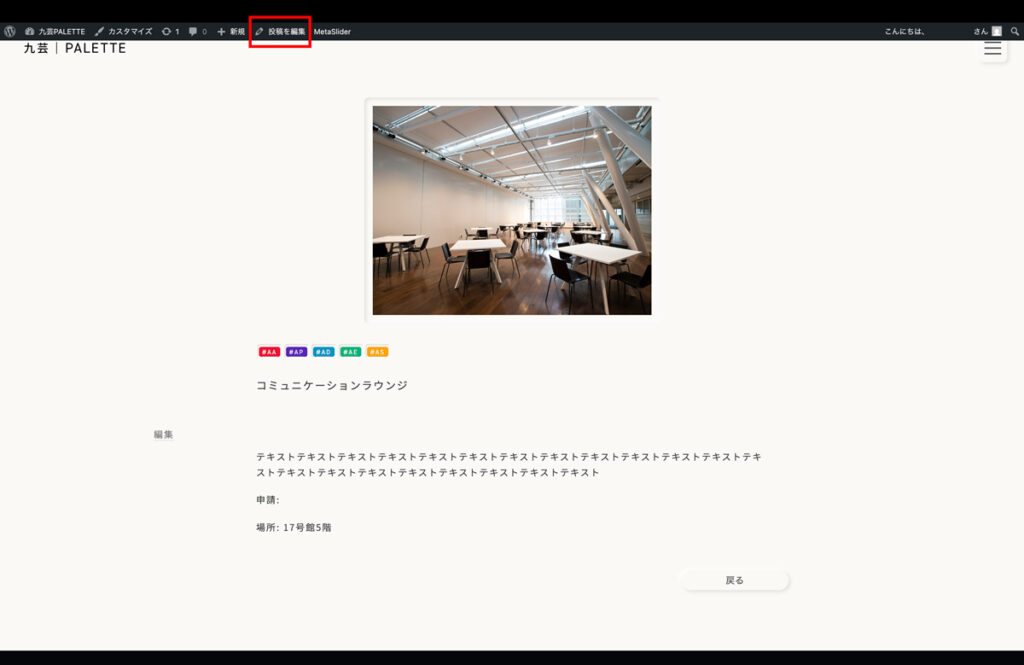The image size is (1024, 665).
Task: Click 投稿を編集 to edit the post
Action: [280, 32]
